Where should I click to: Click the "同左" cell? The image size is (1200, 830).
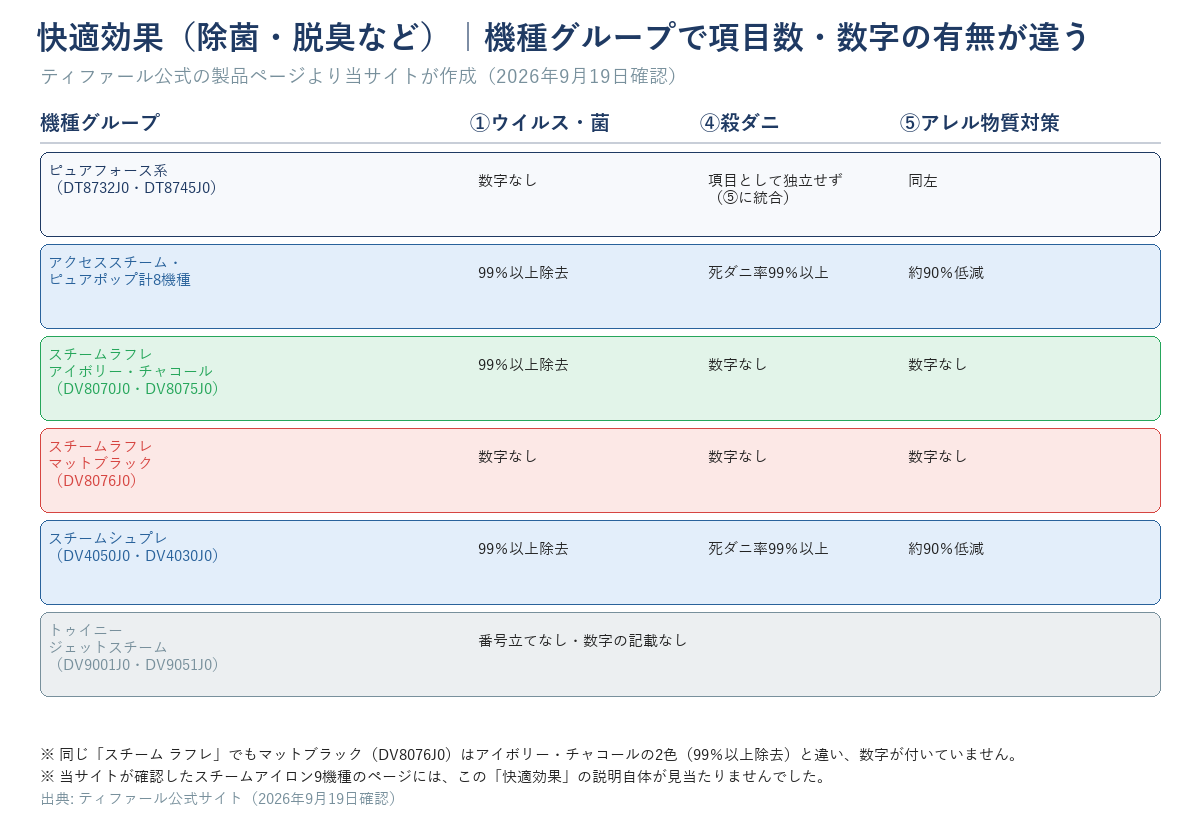(x=923, y=181)
